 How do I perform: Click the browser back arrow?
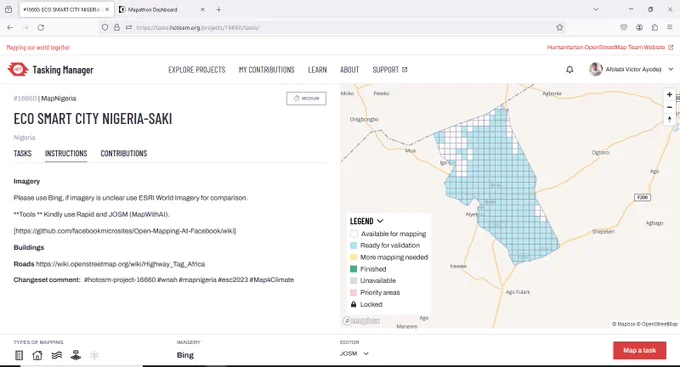point(10,27)
